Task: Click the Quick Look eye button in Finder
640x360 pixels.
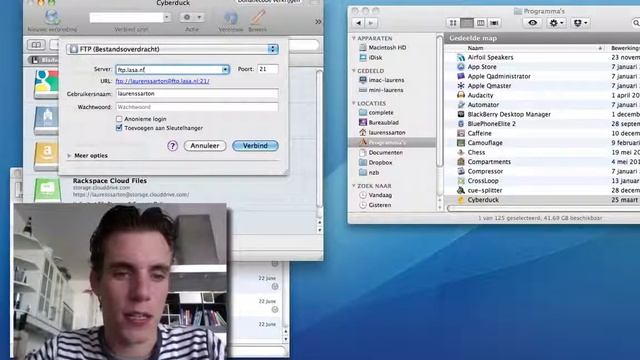Action: click(x=533, y=23)
